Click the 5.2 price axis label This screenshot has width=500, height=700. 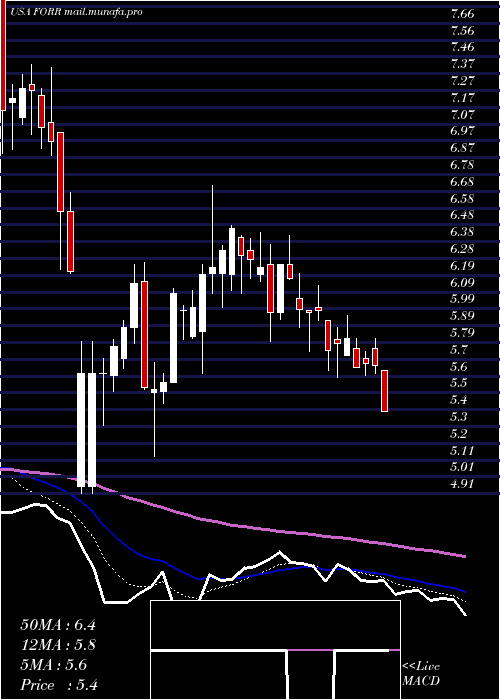pyautogui.click(x=460, y=433)
